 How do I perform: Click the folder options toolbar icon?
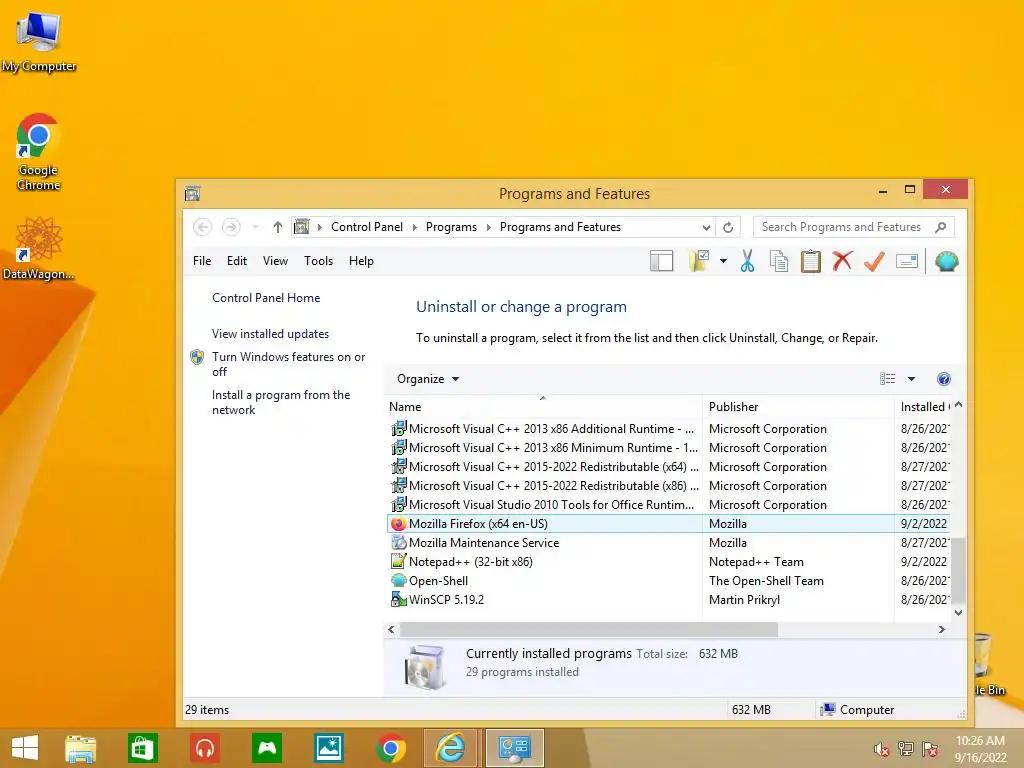[699, 261]
